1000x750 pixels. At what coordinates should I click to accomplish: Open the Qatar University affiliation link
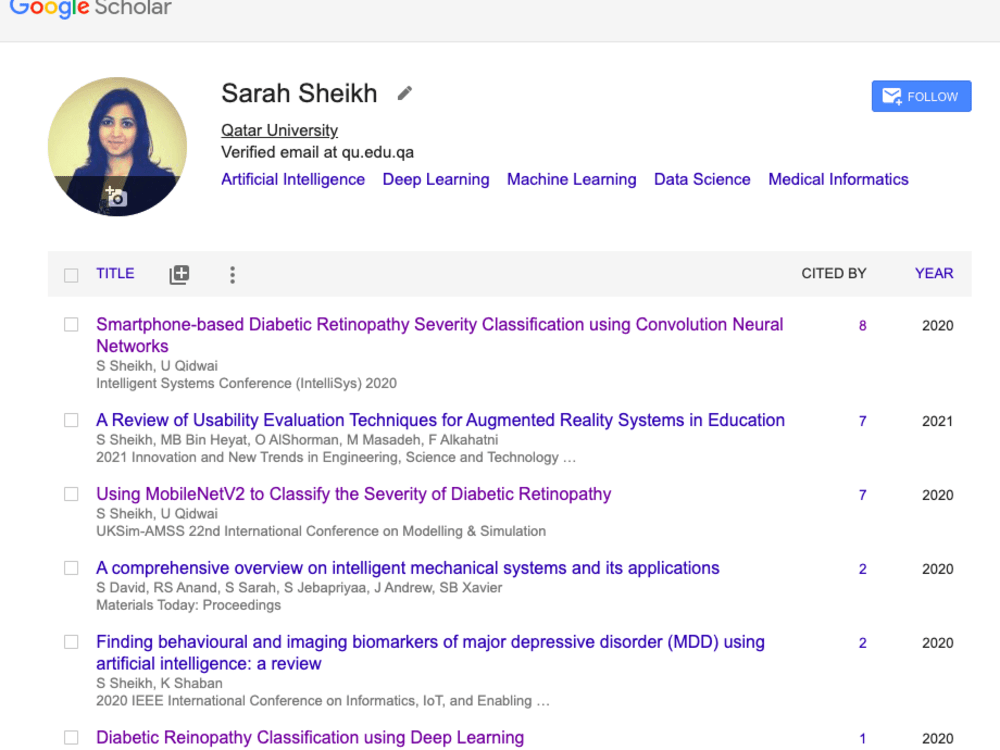pos(279,130)
